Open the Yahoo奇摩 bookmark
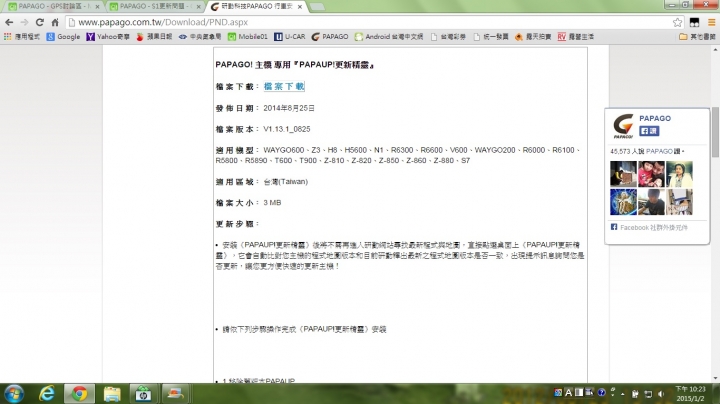This screenshot has height=404, width=720. [108, 37]
